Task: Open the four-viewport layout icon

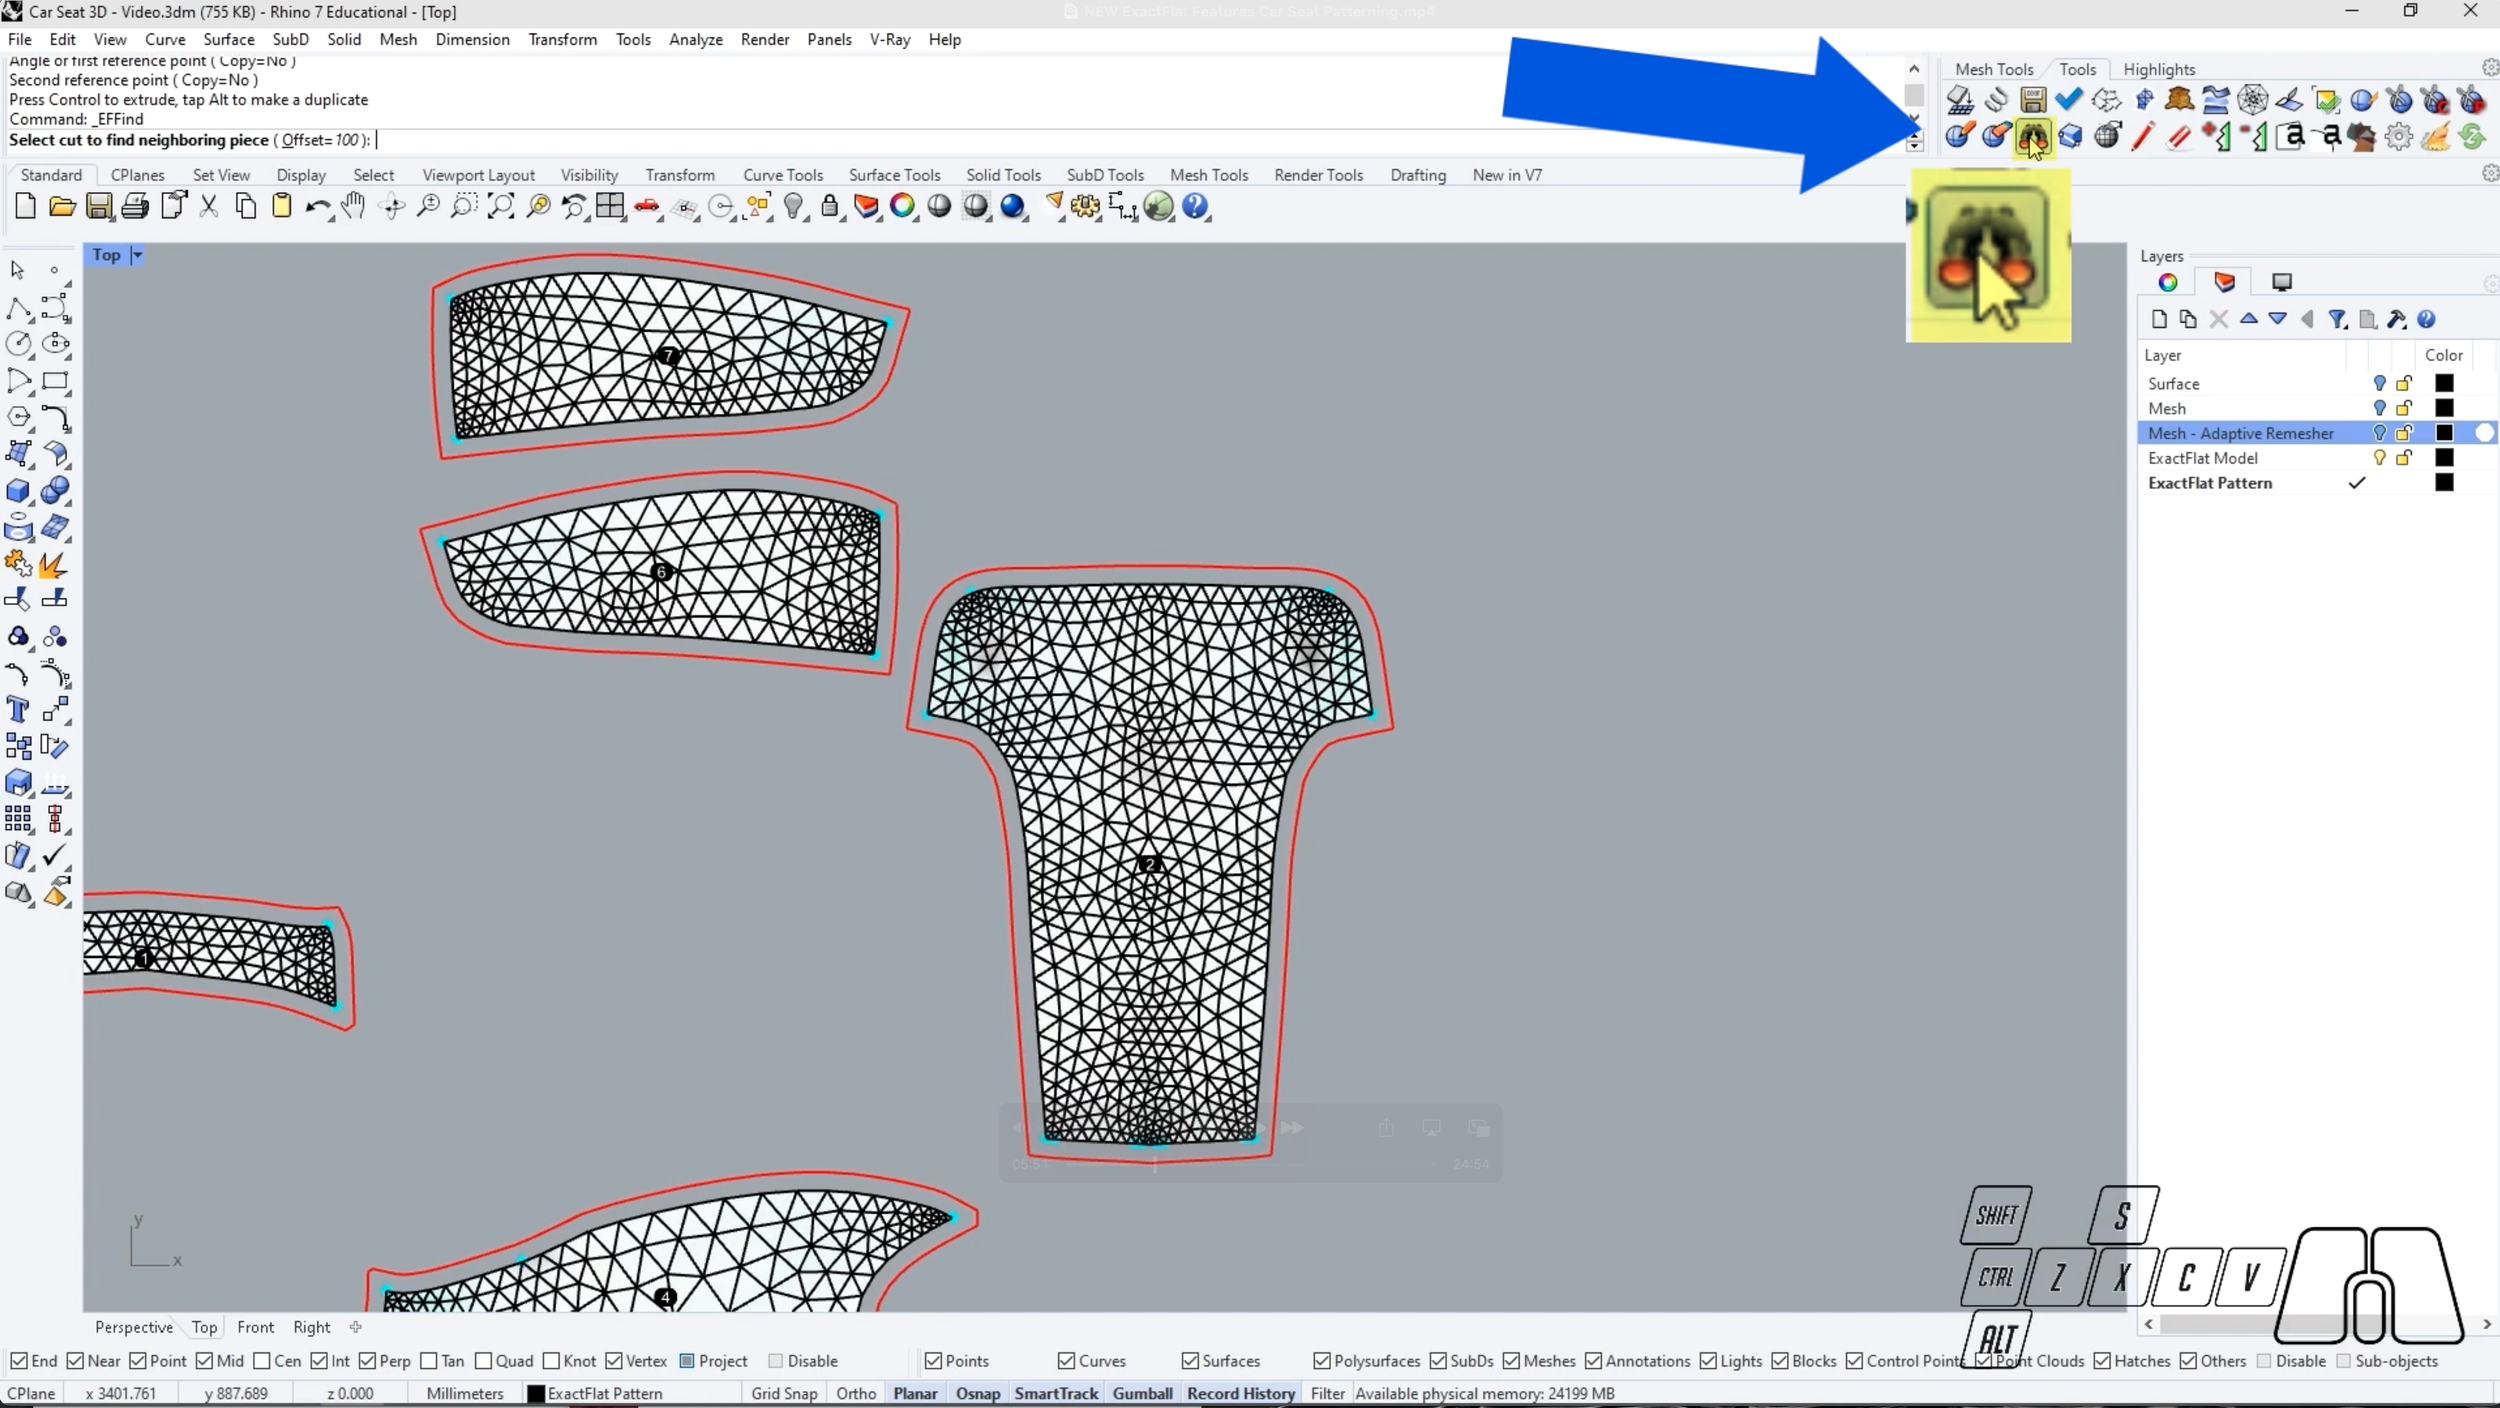Action: pos(609,207)
